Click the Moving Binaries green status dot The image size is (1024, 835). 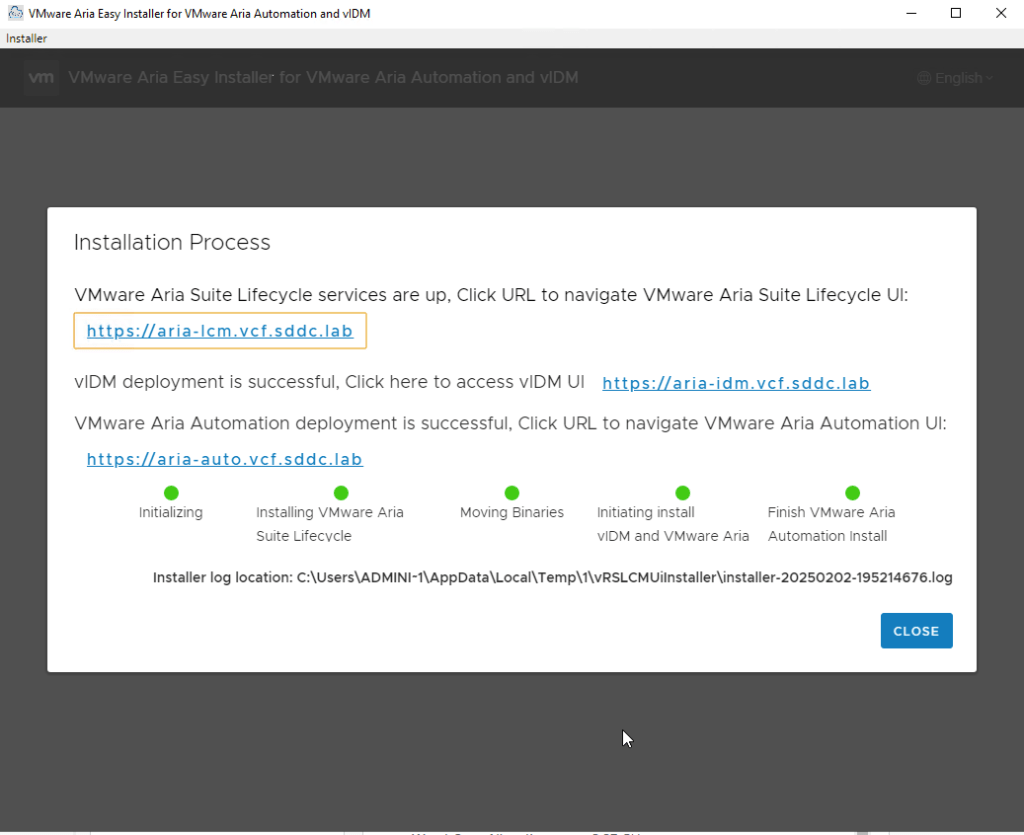click(512, 493)
